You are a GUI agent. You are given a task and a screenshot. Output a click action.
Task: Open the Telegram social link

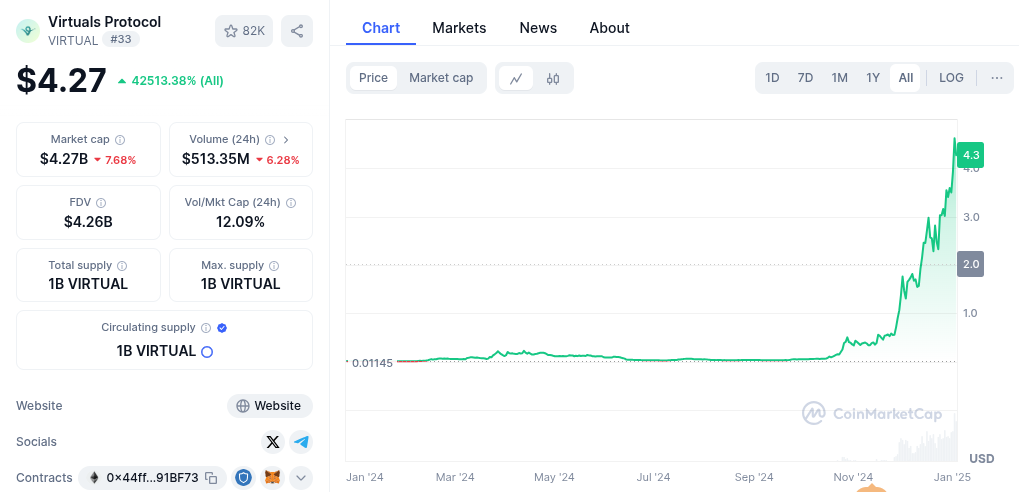[301, 442]
